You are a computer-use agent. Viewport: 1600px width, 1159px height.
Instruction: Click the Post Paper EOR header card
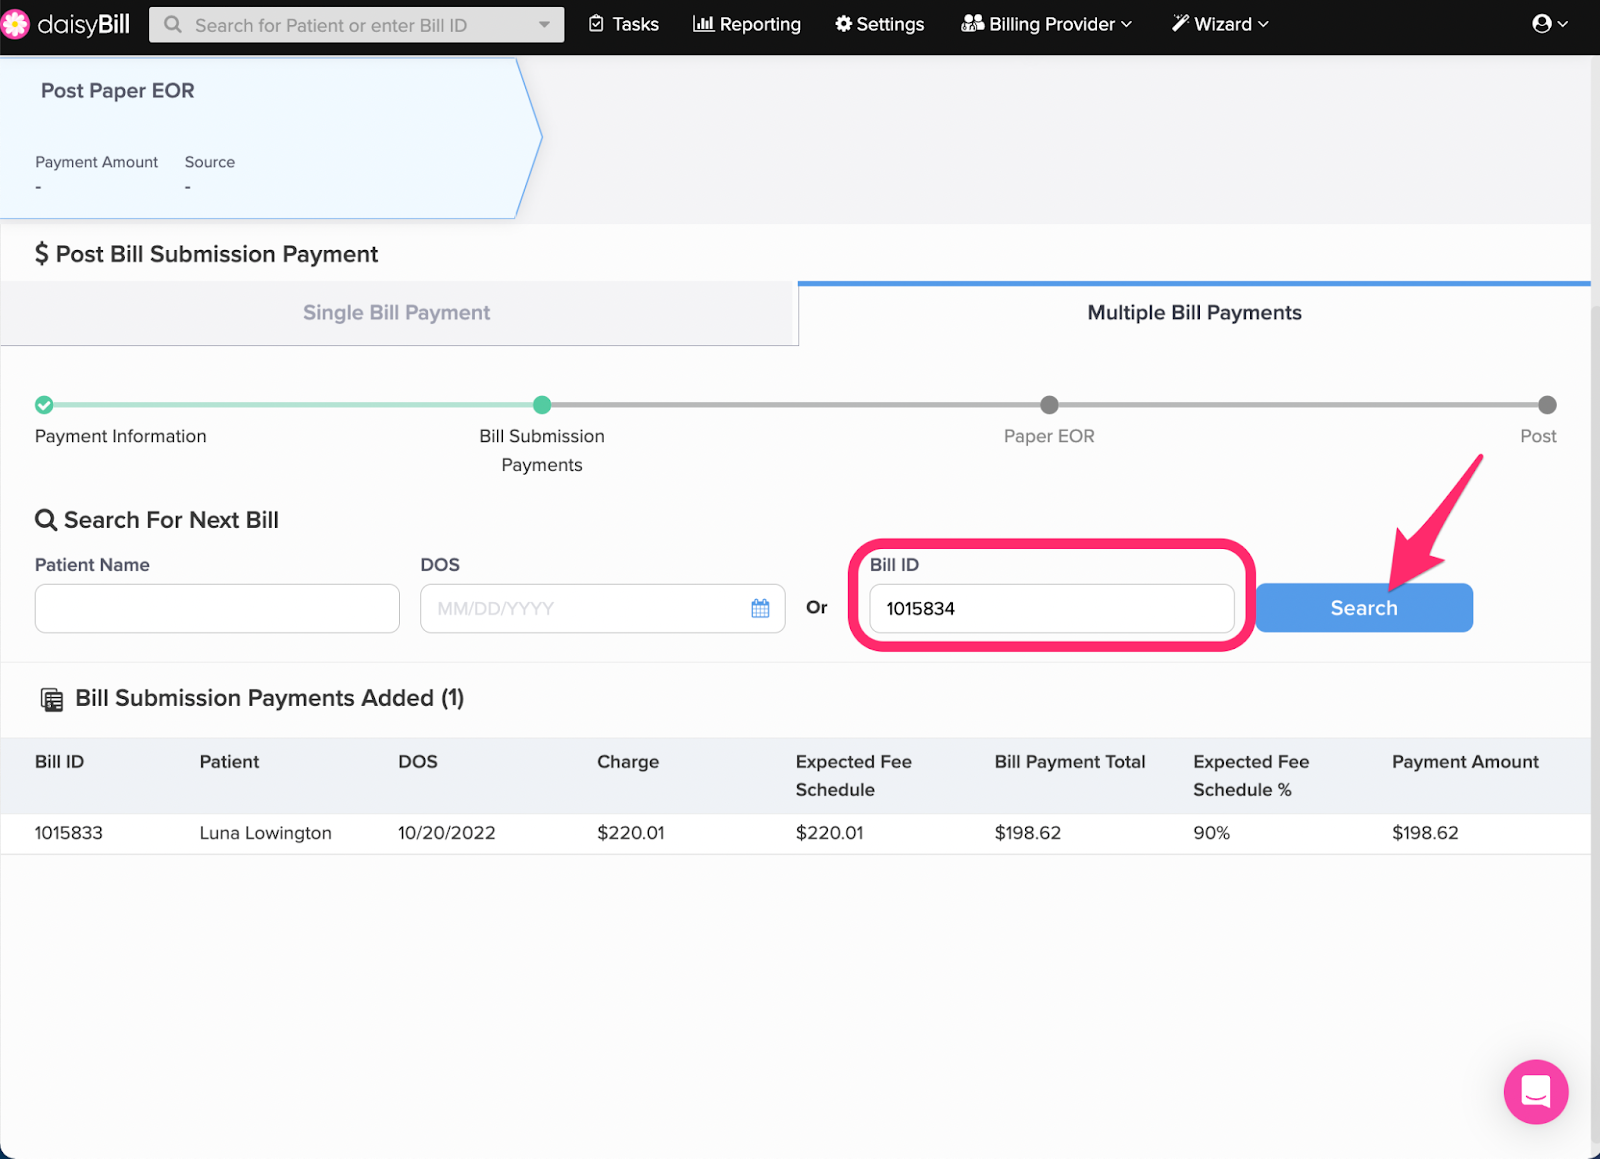point(270,137)
